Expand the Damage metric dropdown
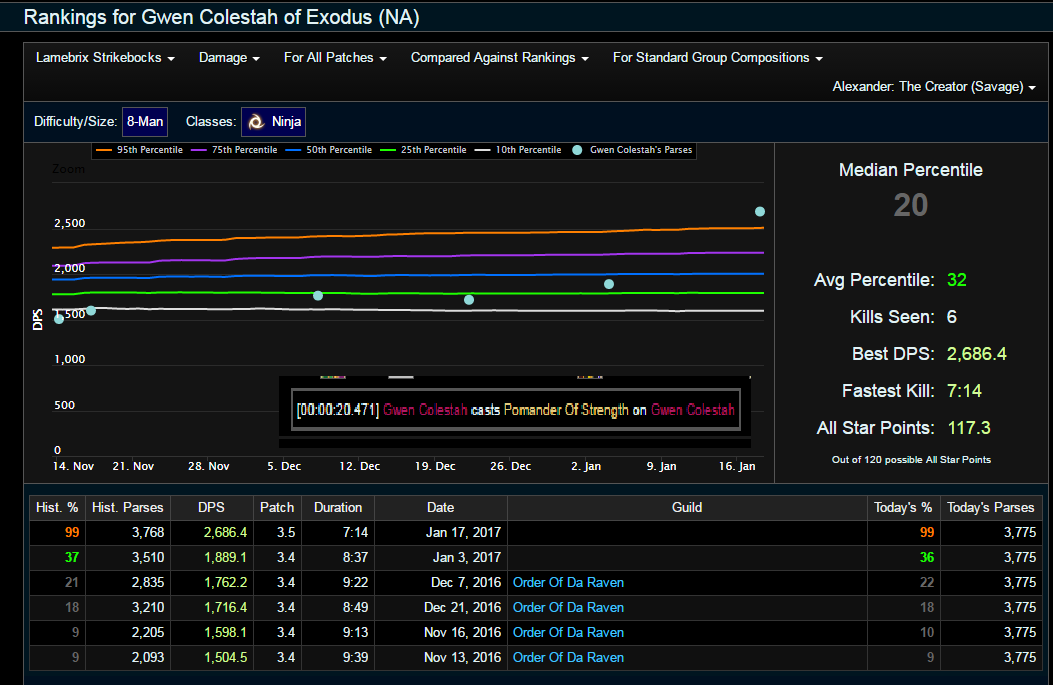This screenshot has height=685, width=1053. (229, 58)
